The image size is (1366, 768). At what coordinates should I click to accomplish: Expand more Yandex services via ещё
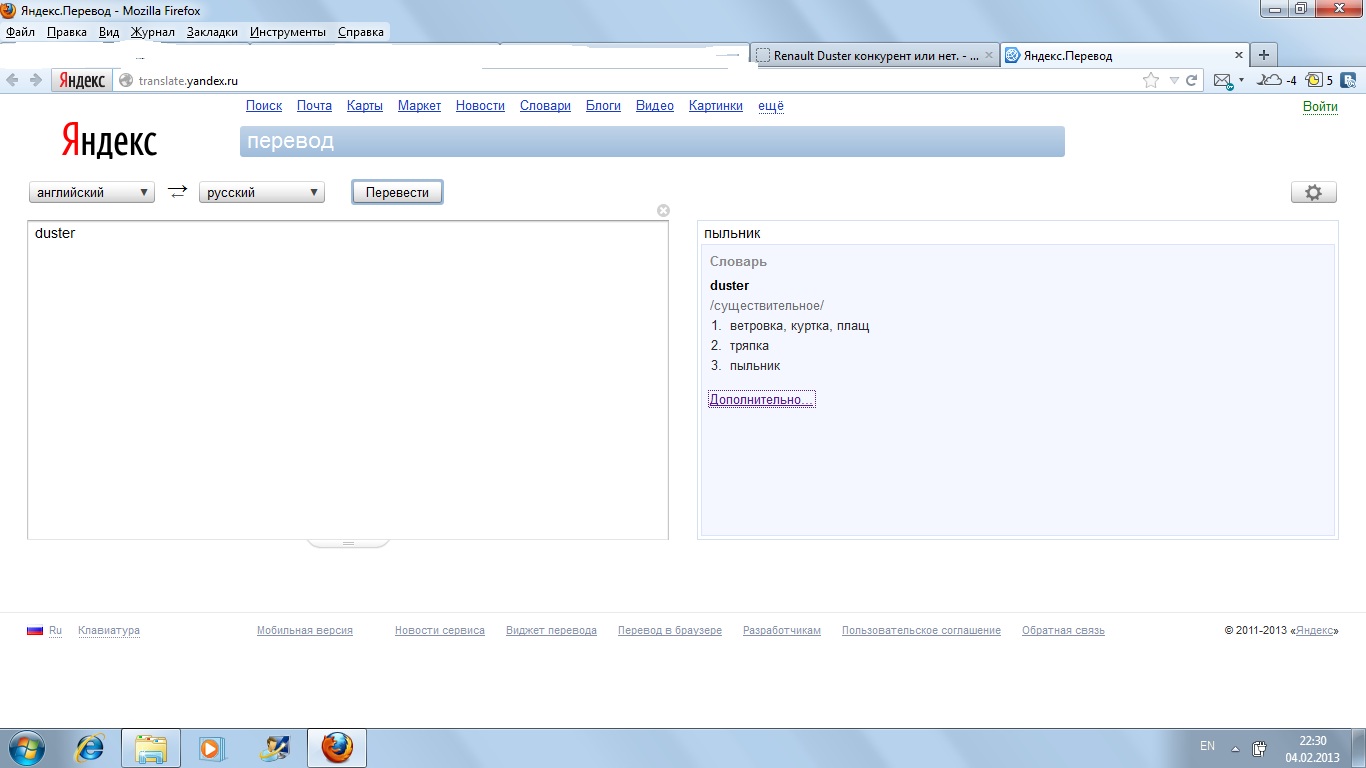(x=771, y=106)
